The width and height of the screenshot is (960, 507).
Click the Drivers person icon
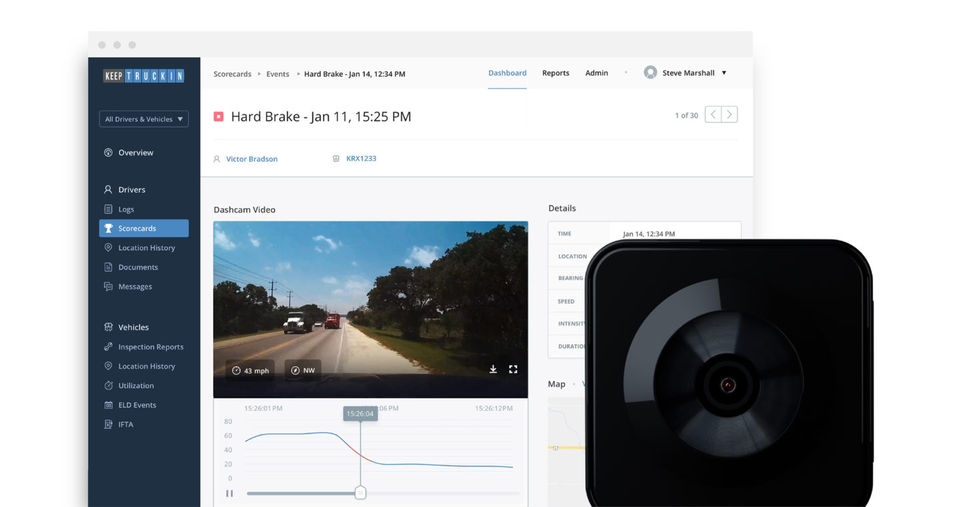coord(108,190)
